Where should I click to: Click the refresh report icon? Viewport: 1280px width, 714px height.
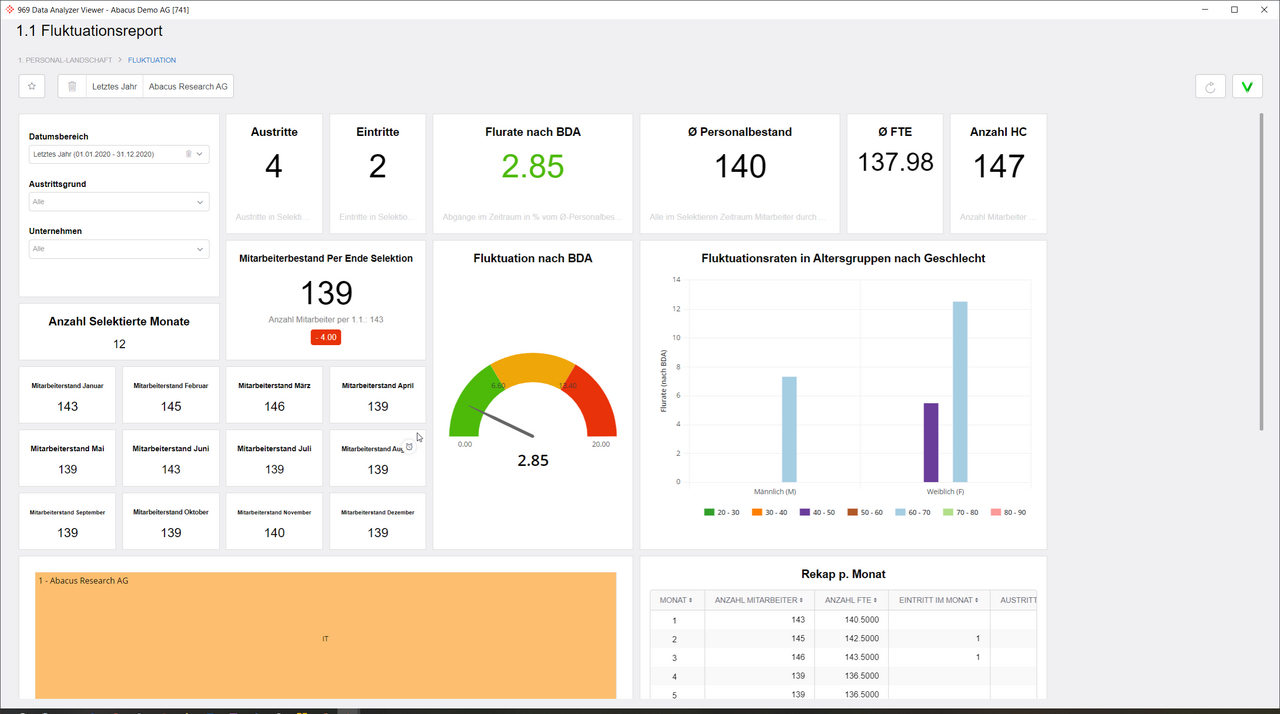1210,87
